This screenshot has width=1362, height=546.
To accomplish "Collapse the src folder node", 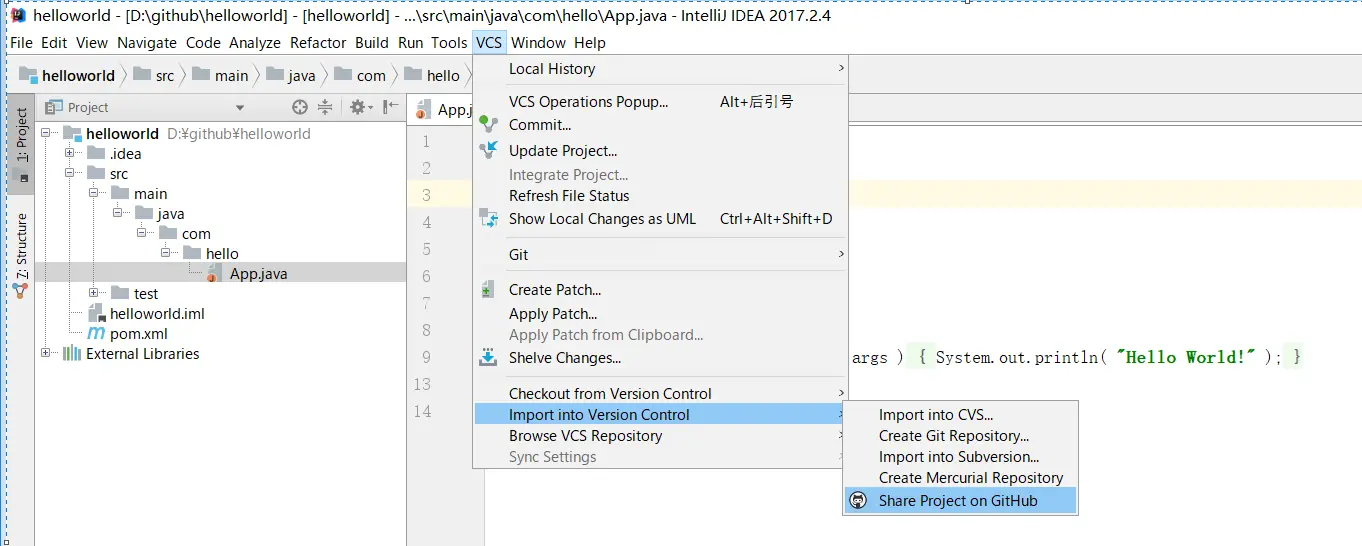I will (70, 173).
